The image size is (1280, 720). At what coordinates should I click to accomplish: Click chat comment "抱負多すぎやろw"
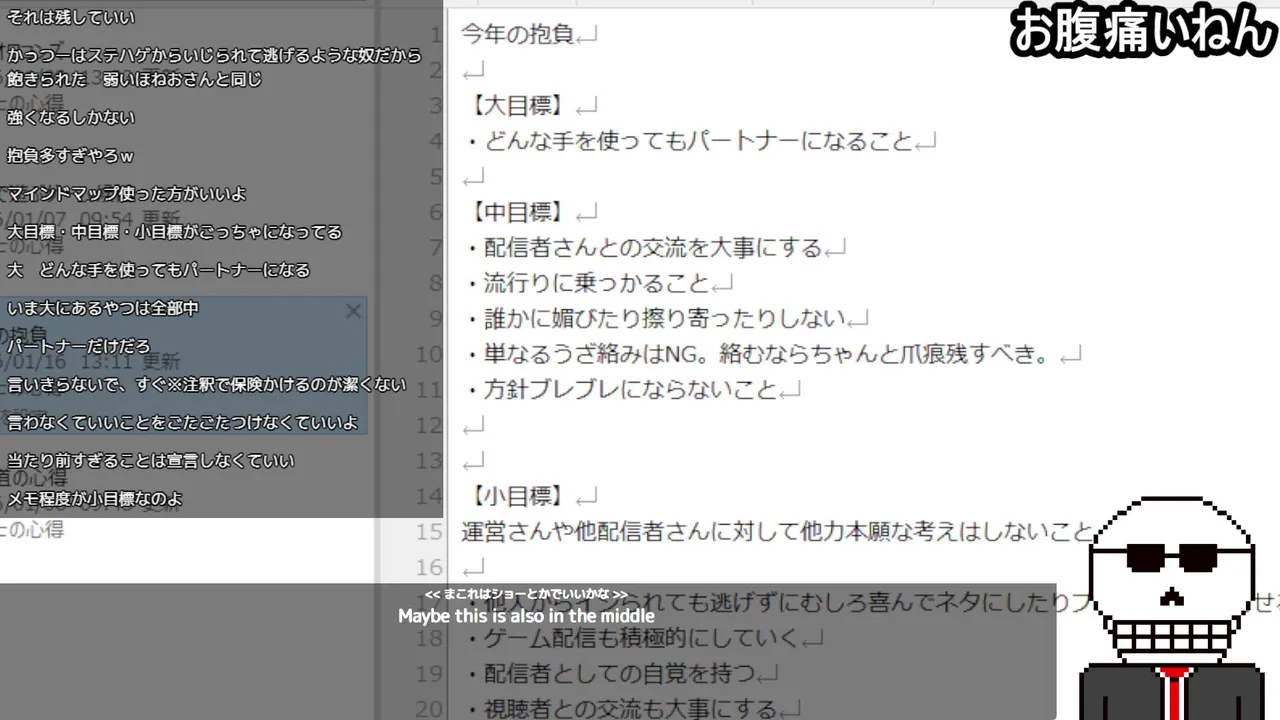(x=70, y=156)
